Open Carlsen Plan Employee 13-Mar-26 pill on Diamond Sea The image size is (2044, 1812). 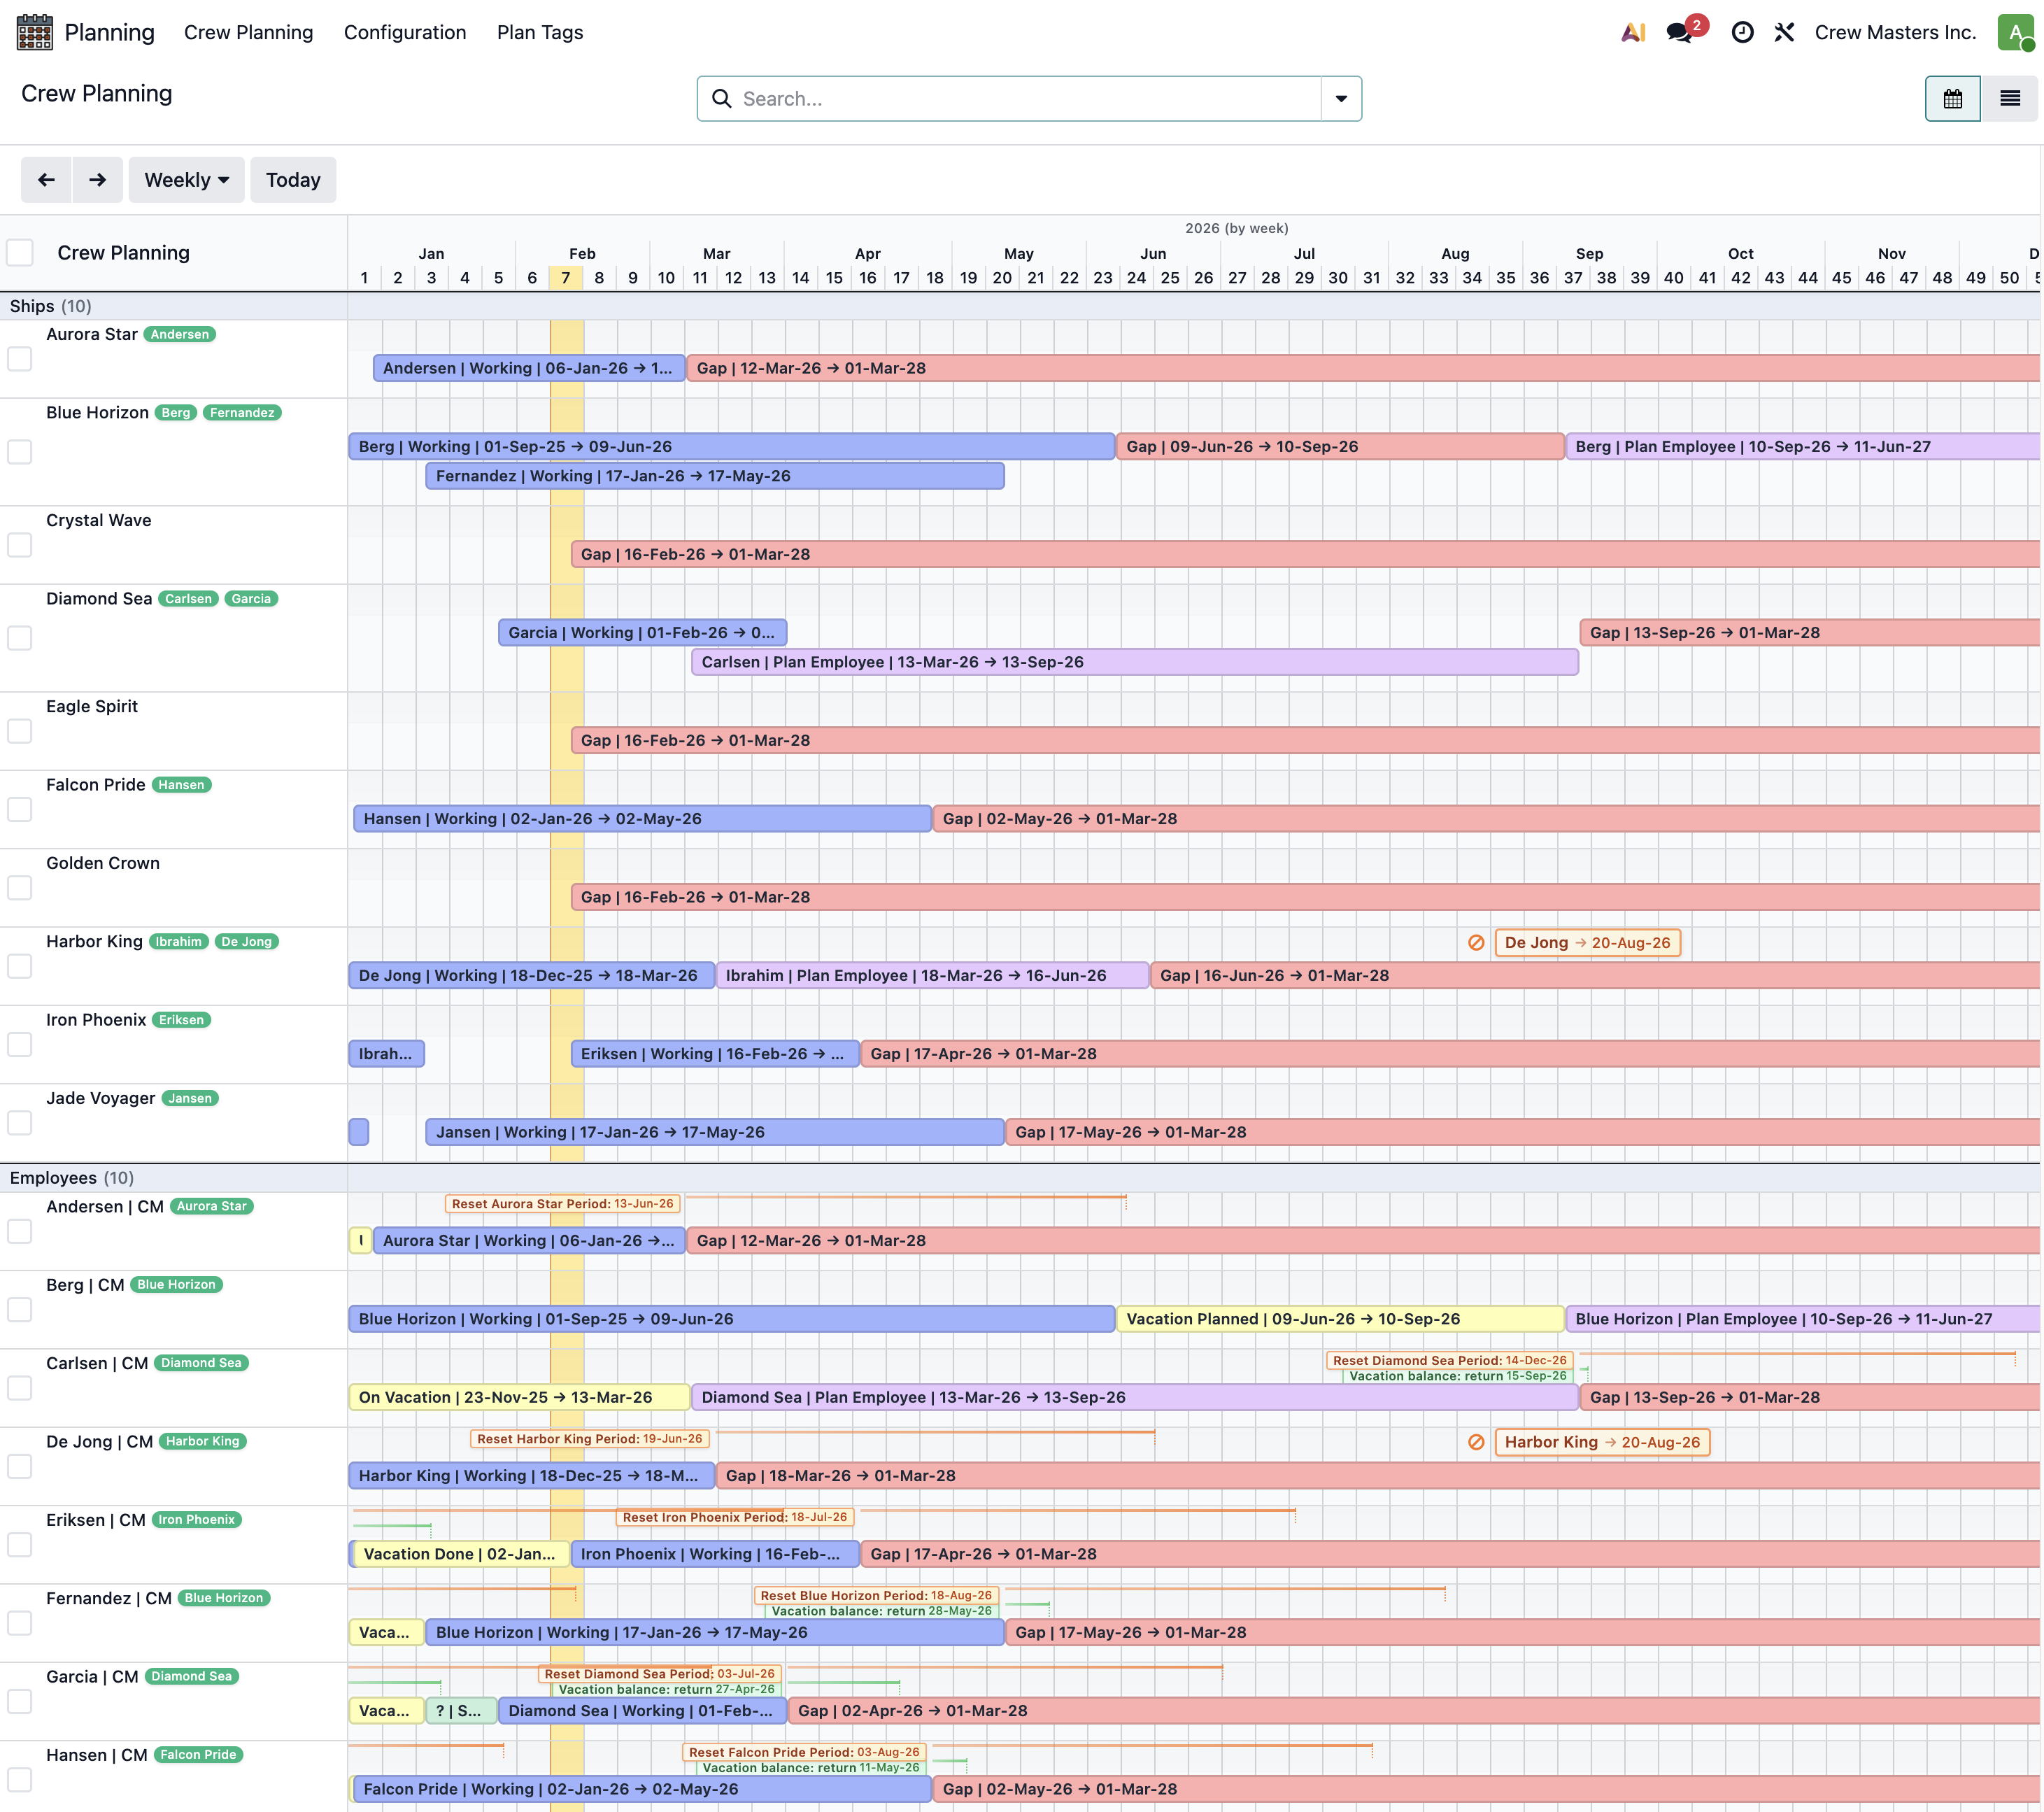1134,662
